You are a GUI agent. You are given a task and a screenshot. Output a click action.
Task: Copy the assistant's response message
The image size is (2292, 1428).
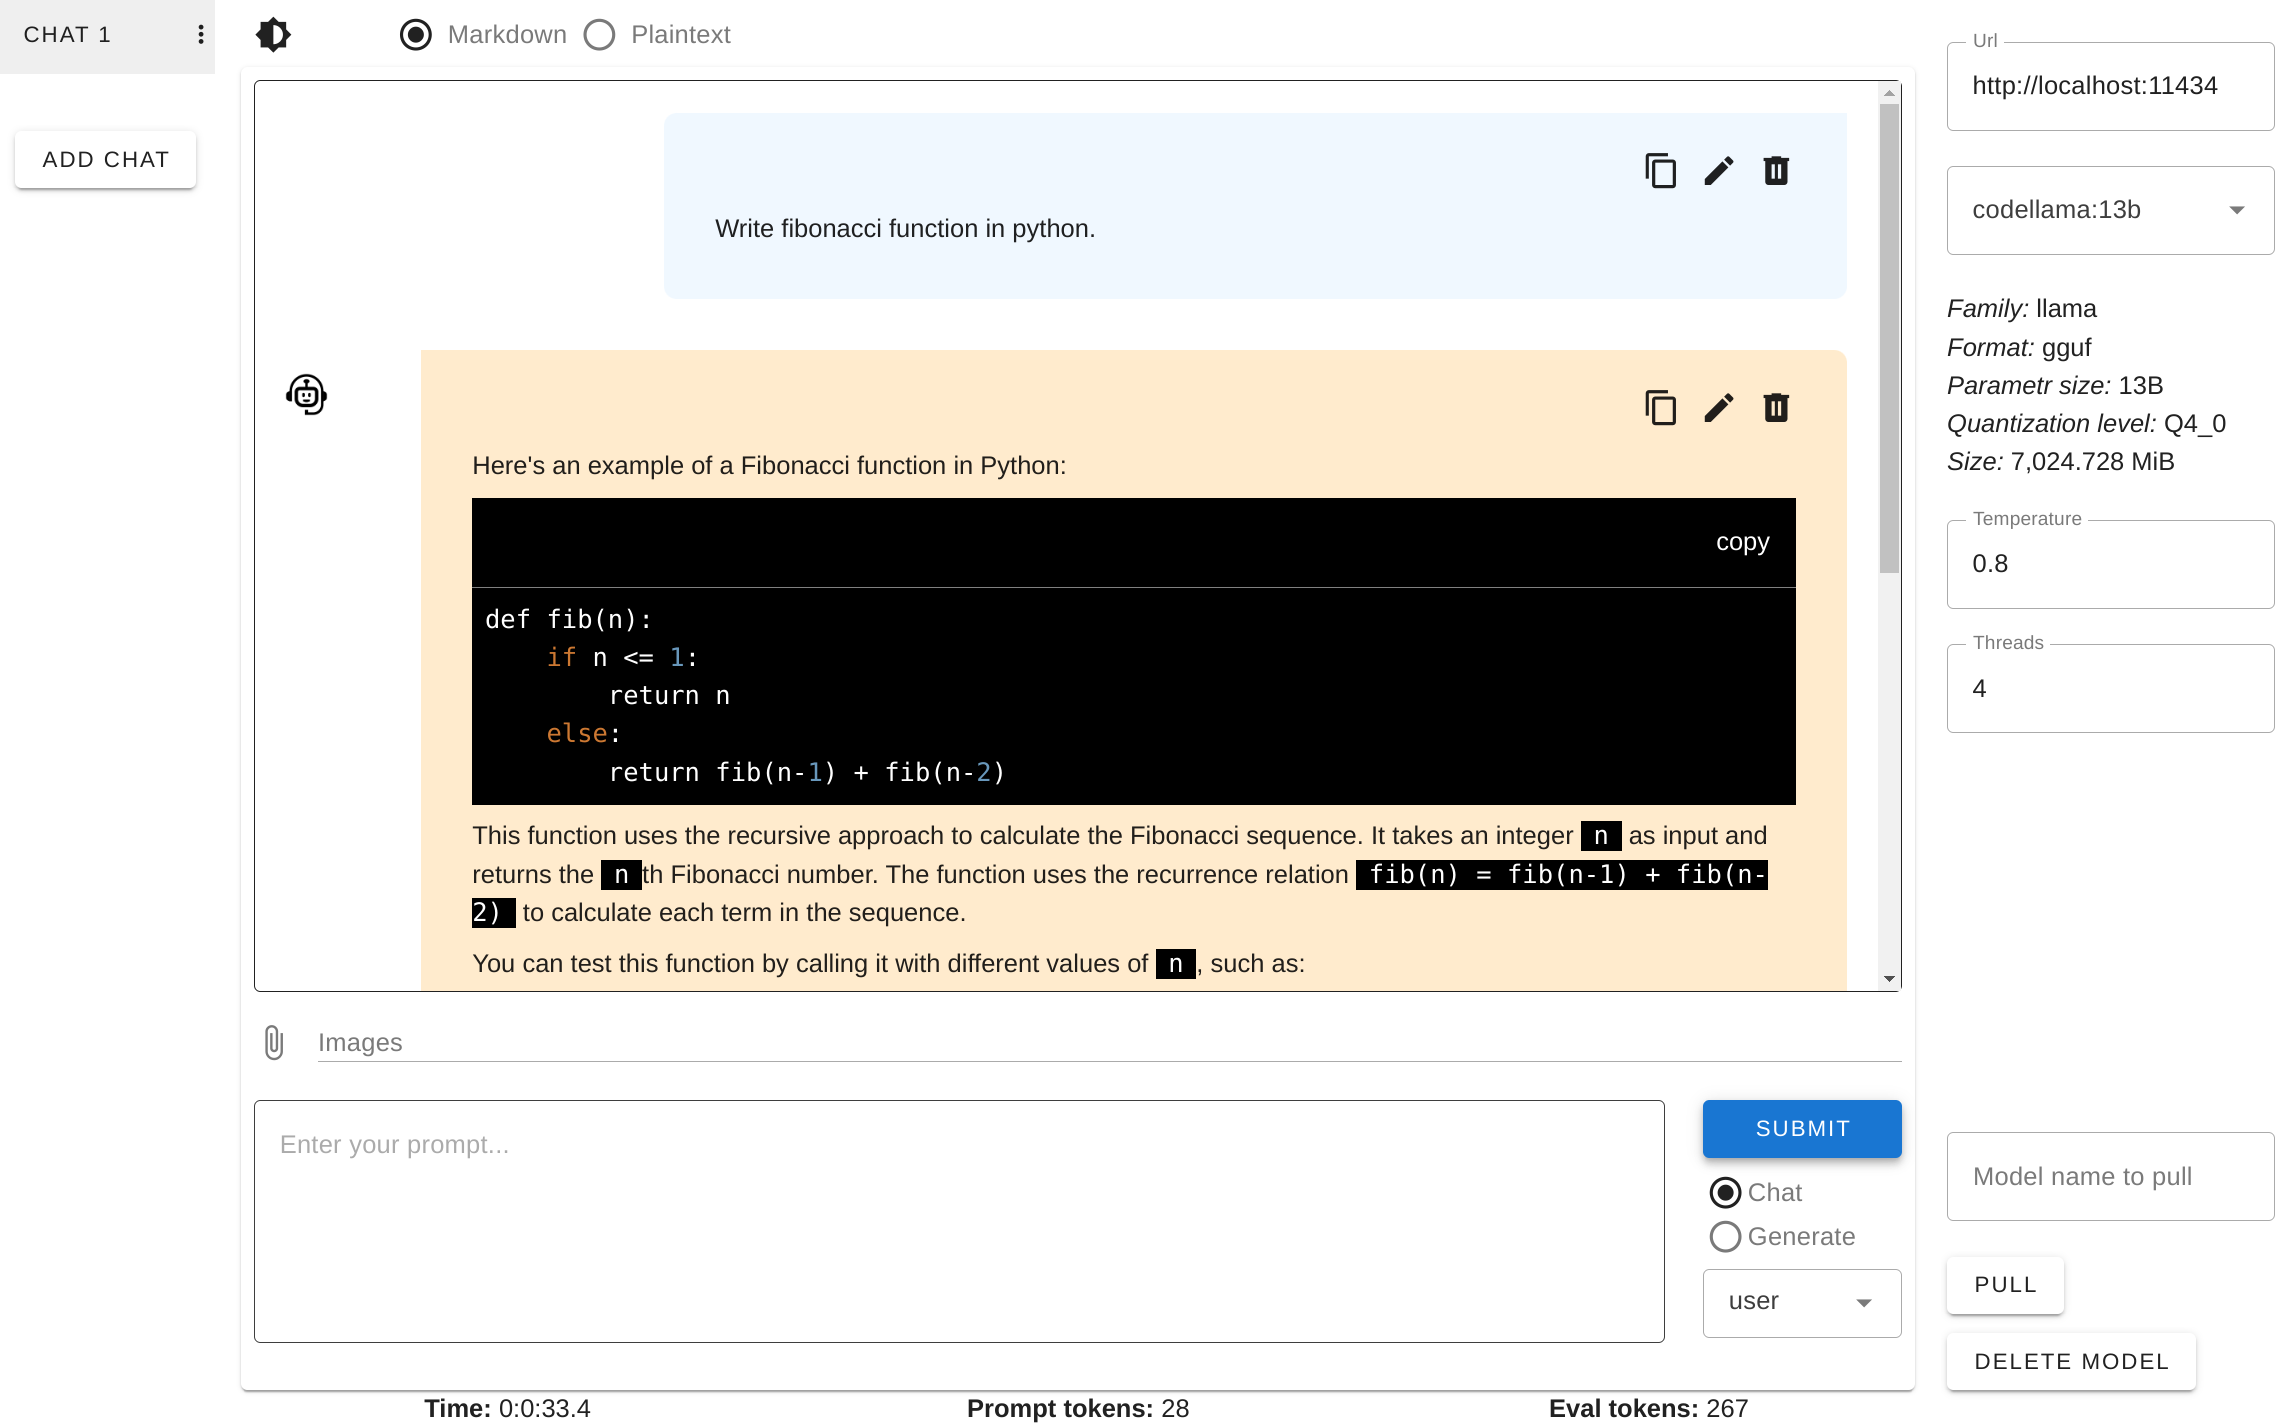click(x=1660, y=408)
